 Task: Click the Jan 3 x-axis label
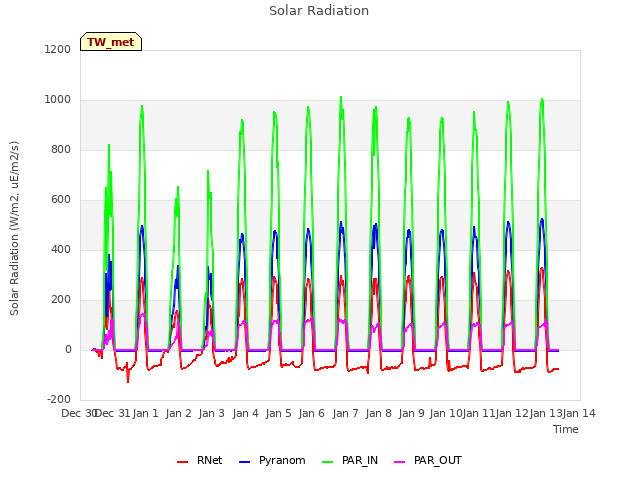[212, 413]
